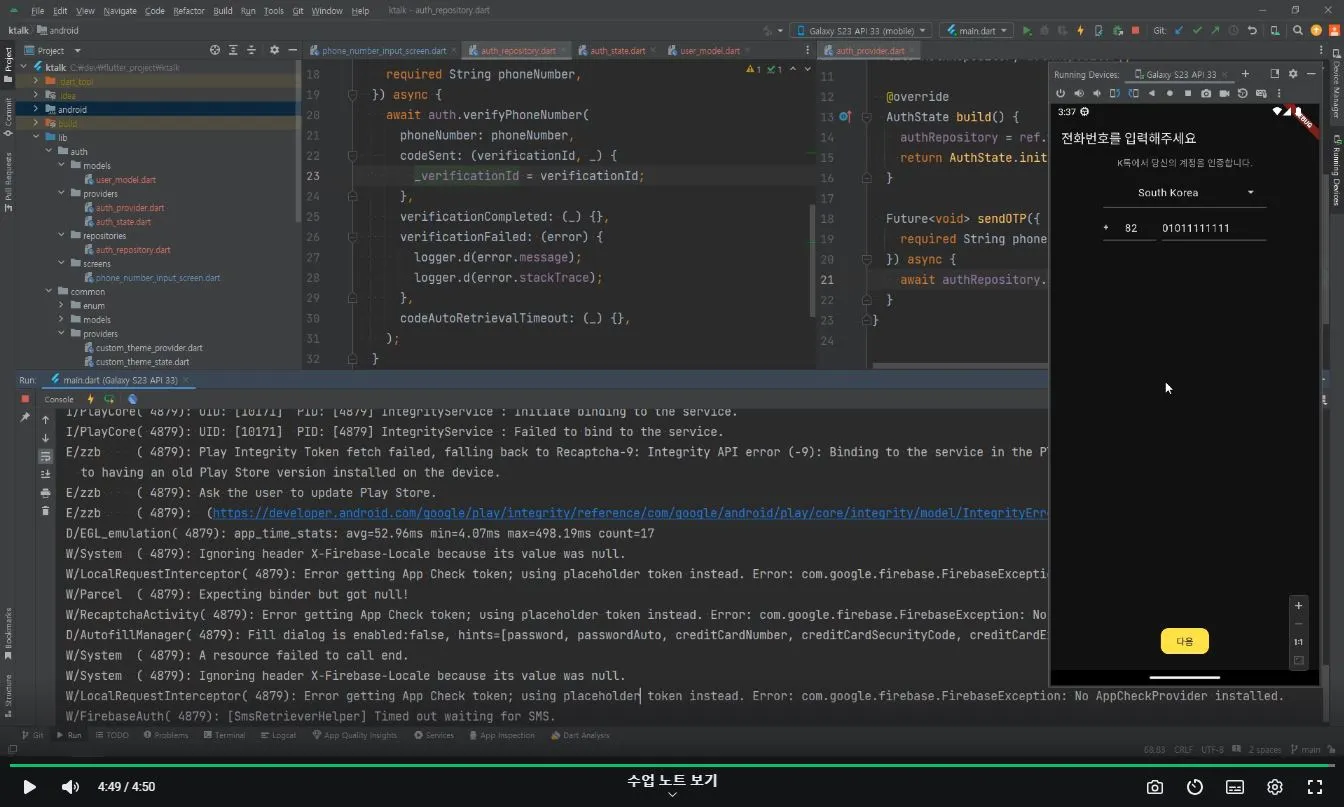Print console output with printer icon

(x=45, y=493)
